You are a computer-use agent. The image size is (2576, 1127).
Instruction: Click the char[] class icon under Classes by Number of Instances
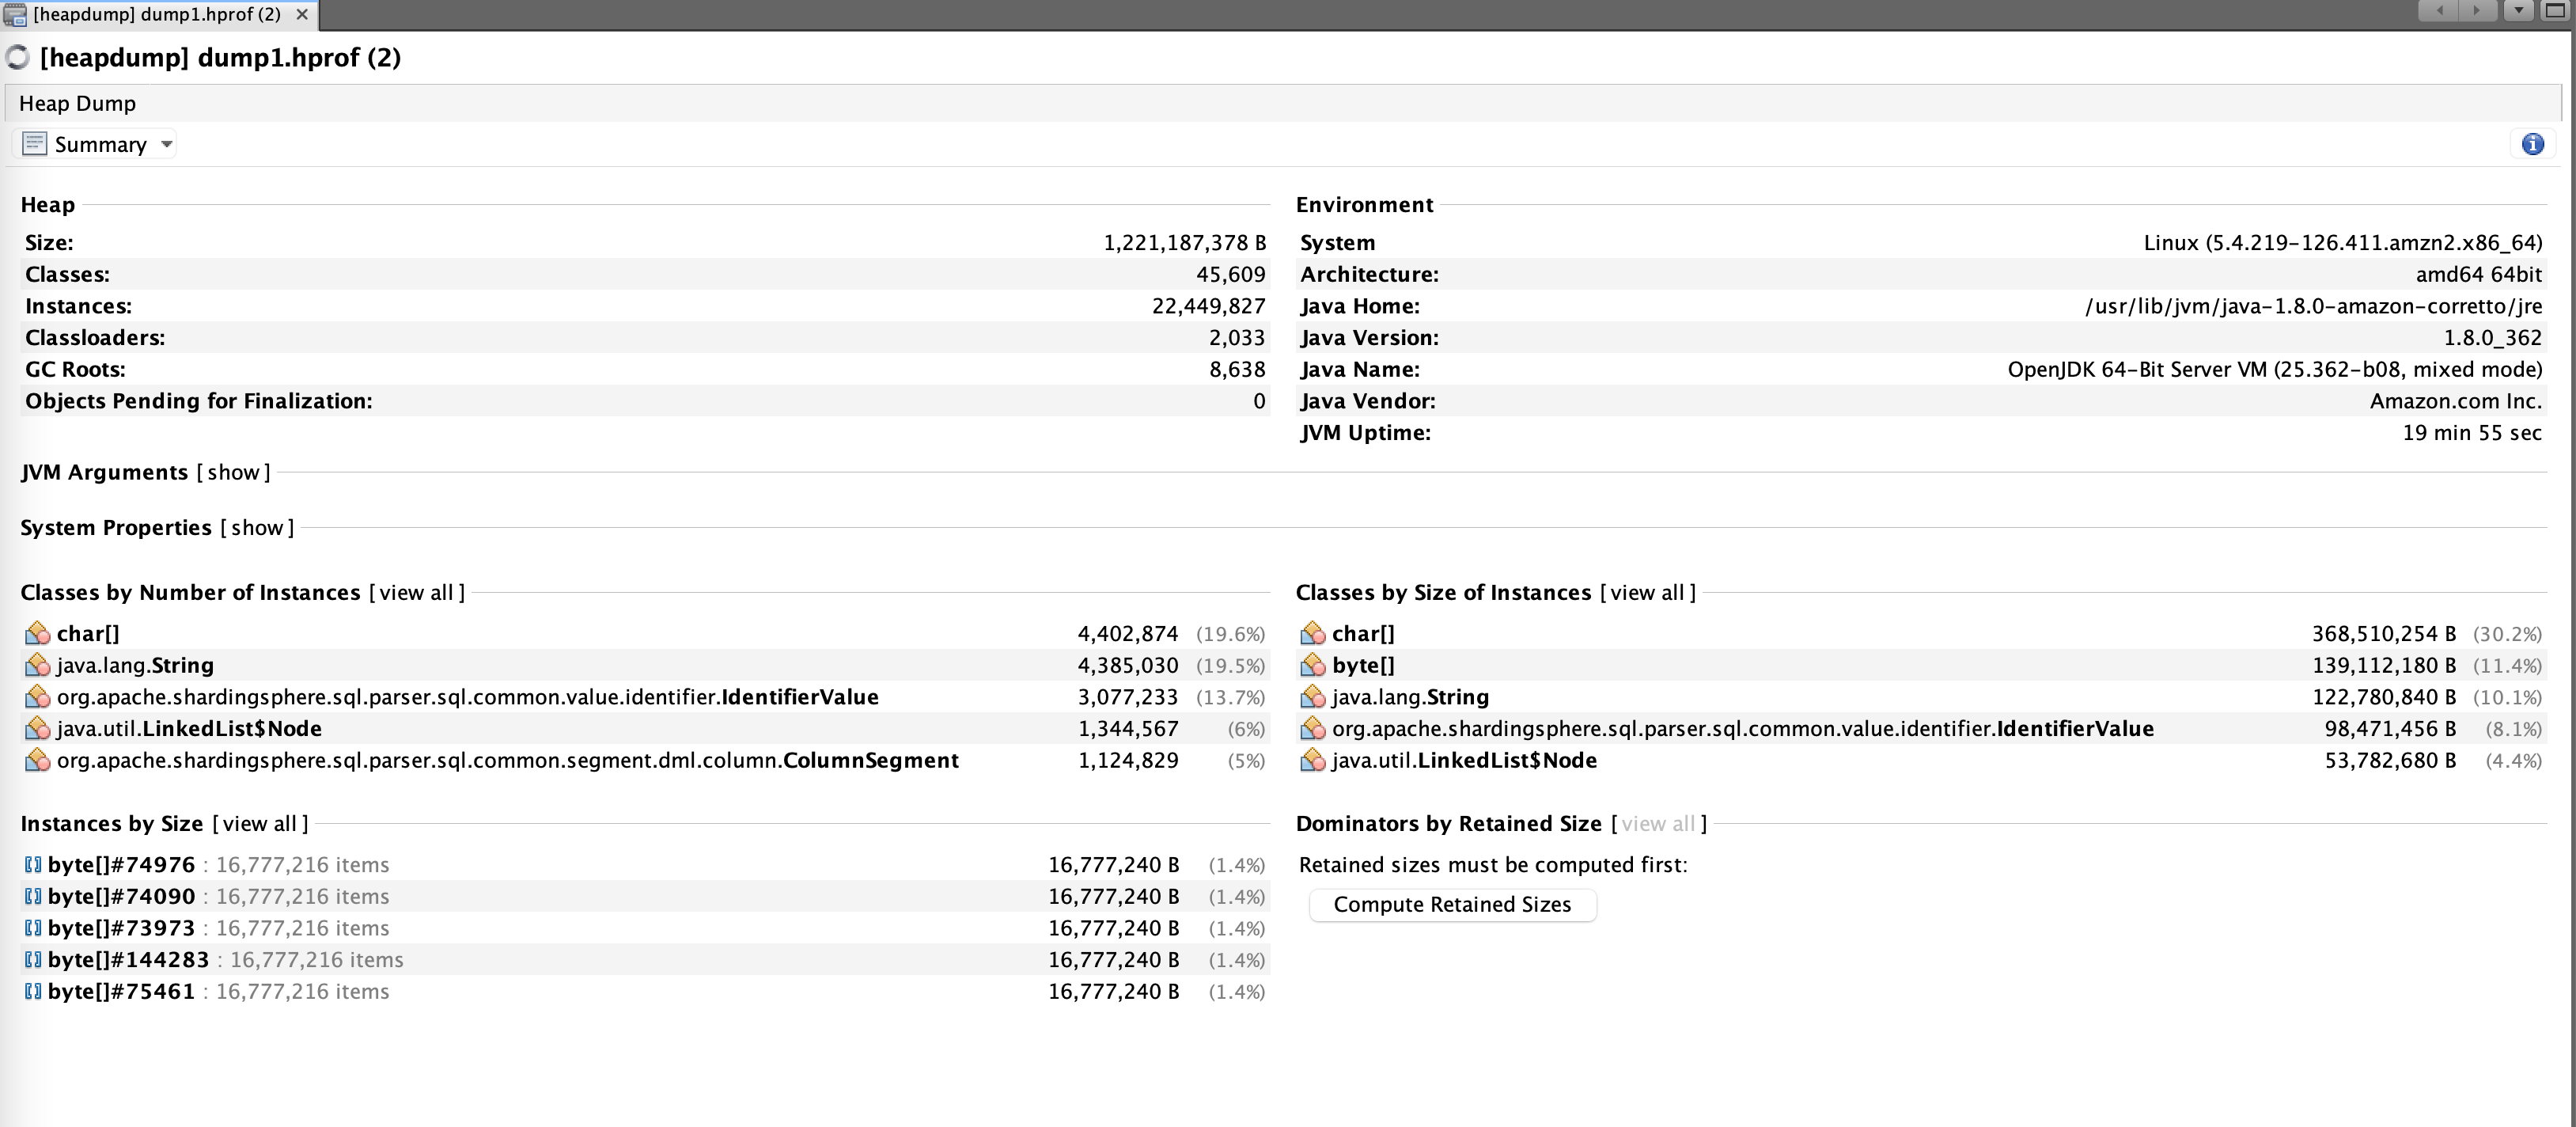click(37, 633)
